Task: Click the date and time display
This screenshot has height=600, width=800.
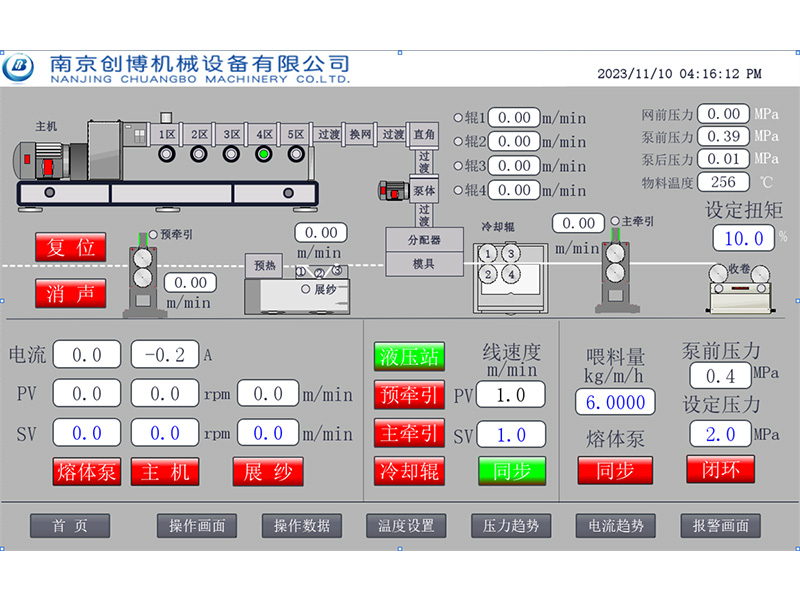Action: [679, 74]
